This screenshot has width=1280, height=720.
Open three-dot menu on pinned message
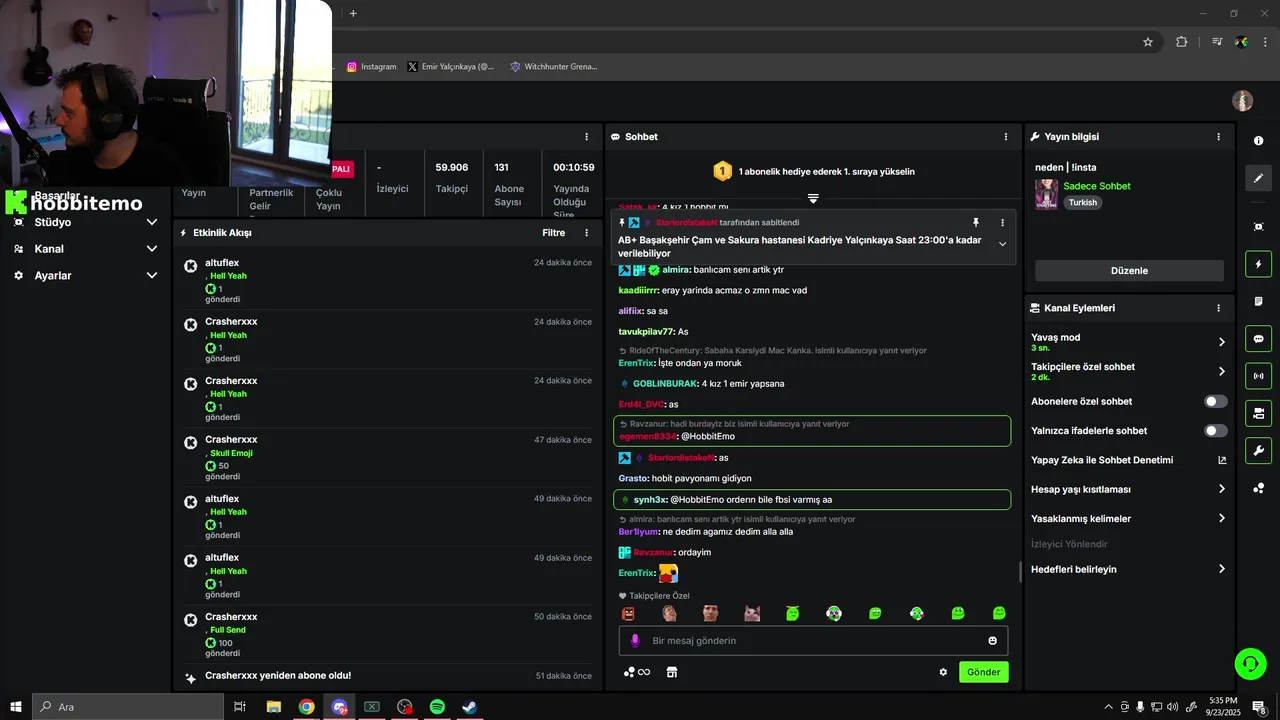[1002, 222]
